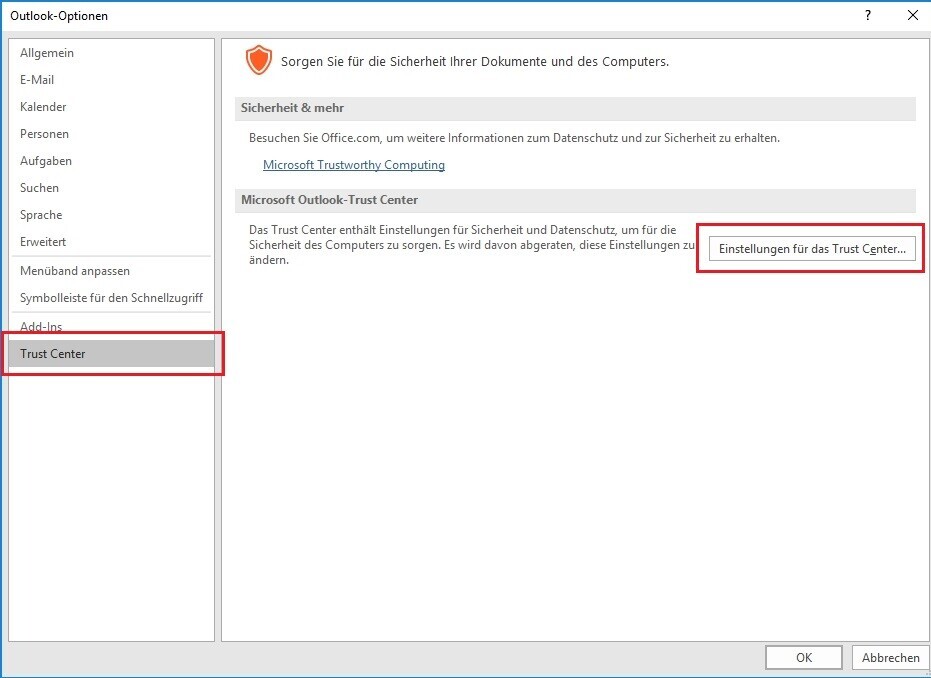931x678 pixels.
Task: Click the text starting 'Besuchen Sie Office.com'
Action: tap(514, 138)
